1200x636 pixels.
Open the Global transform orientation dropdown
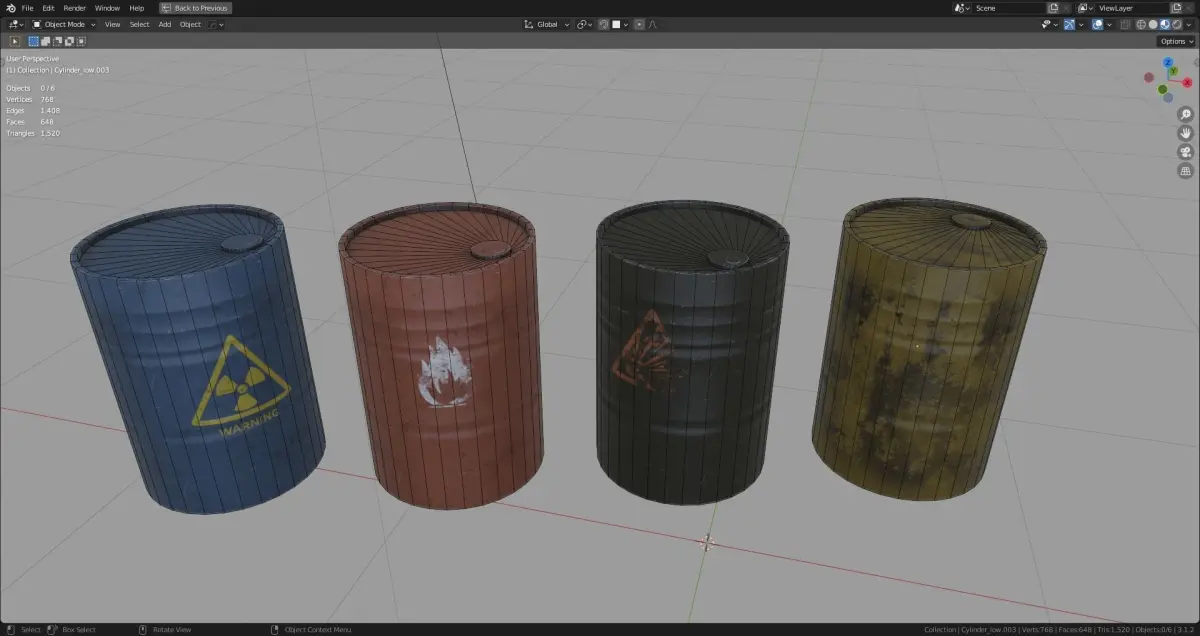[x=547, y=24]
